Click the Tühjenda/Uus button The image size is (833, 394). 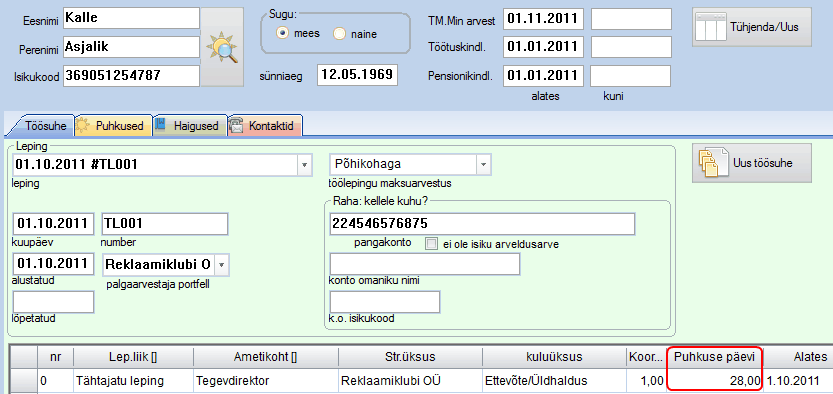(752, 27)
